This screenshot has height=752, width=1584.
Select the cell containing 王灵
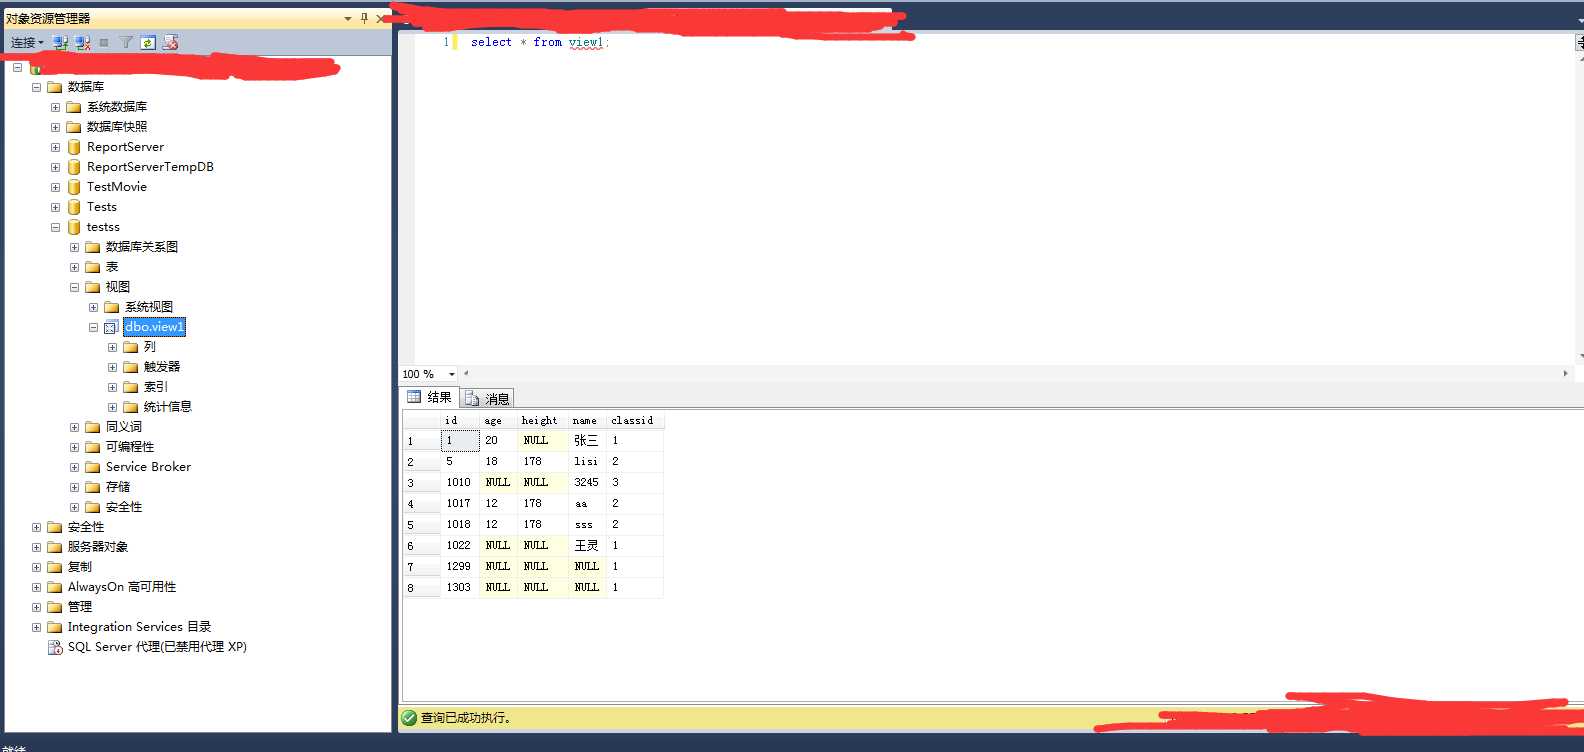[587, 545]
